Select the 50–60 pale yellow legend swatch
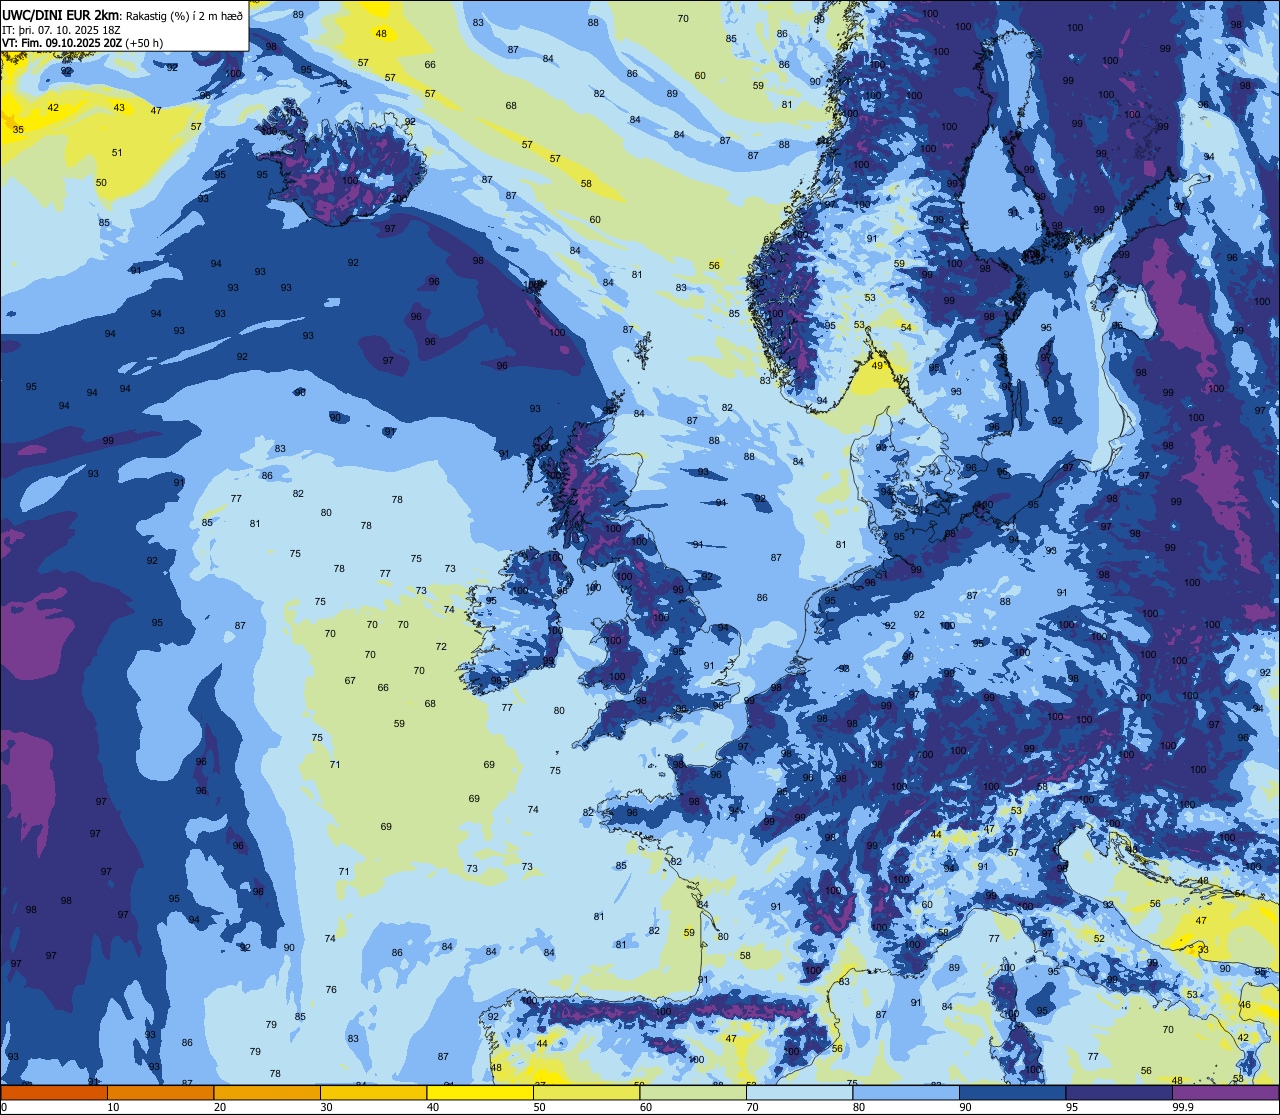The image size is (1280, 1115). point(586,1092)
